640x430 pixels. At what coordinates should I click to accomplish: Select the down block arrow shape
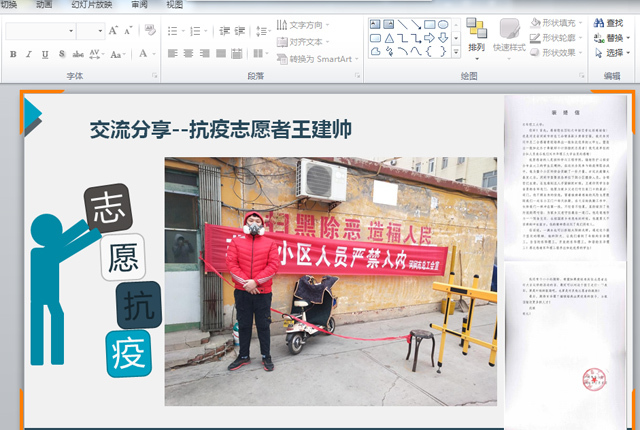tap(443, 38)
